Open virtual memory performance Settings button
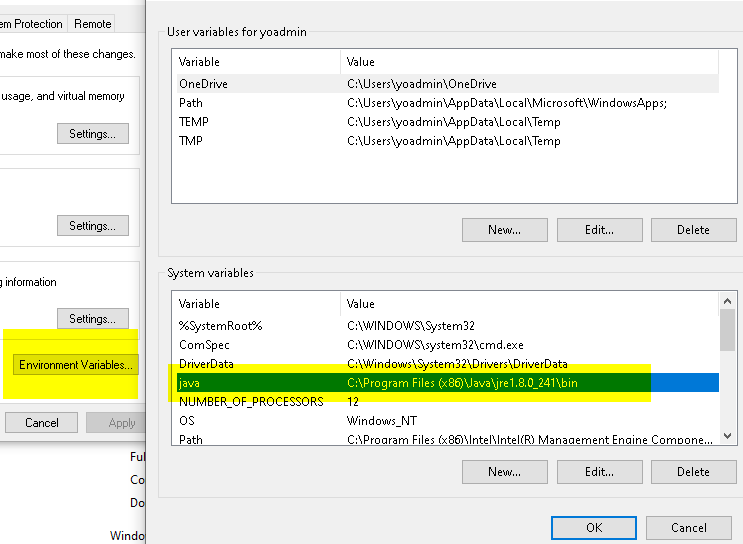The image size is (743, 544). click(92, 134)
